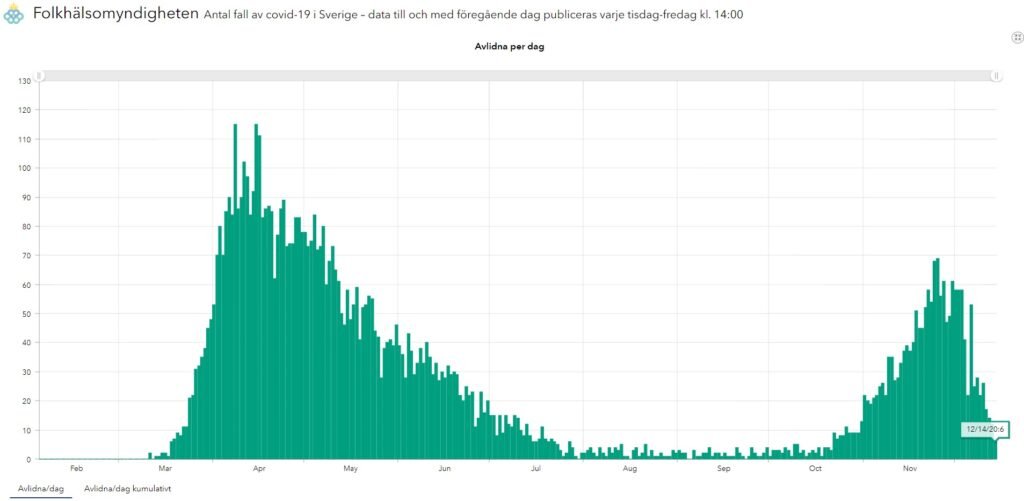
Task: Click the Folkhälsomyndigheten logo icon
Action: 15,17
